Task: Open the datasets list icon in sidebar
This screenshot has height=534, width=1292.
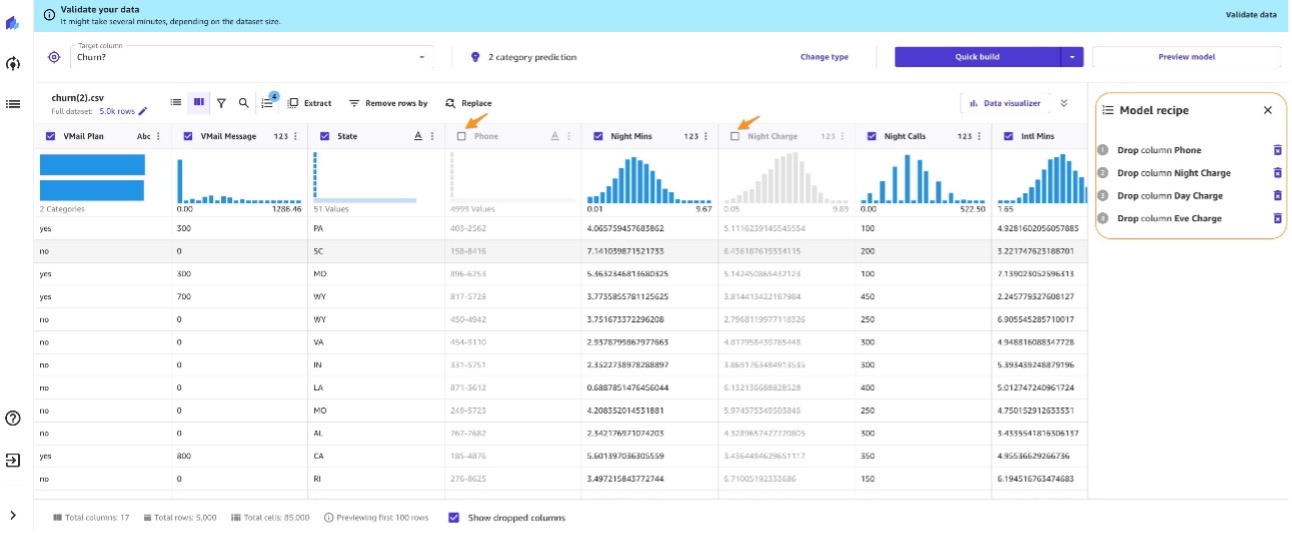Action: [13, 103]
